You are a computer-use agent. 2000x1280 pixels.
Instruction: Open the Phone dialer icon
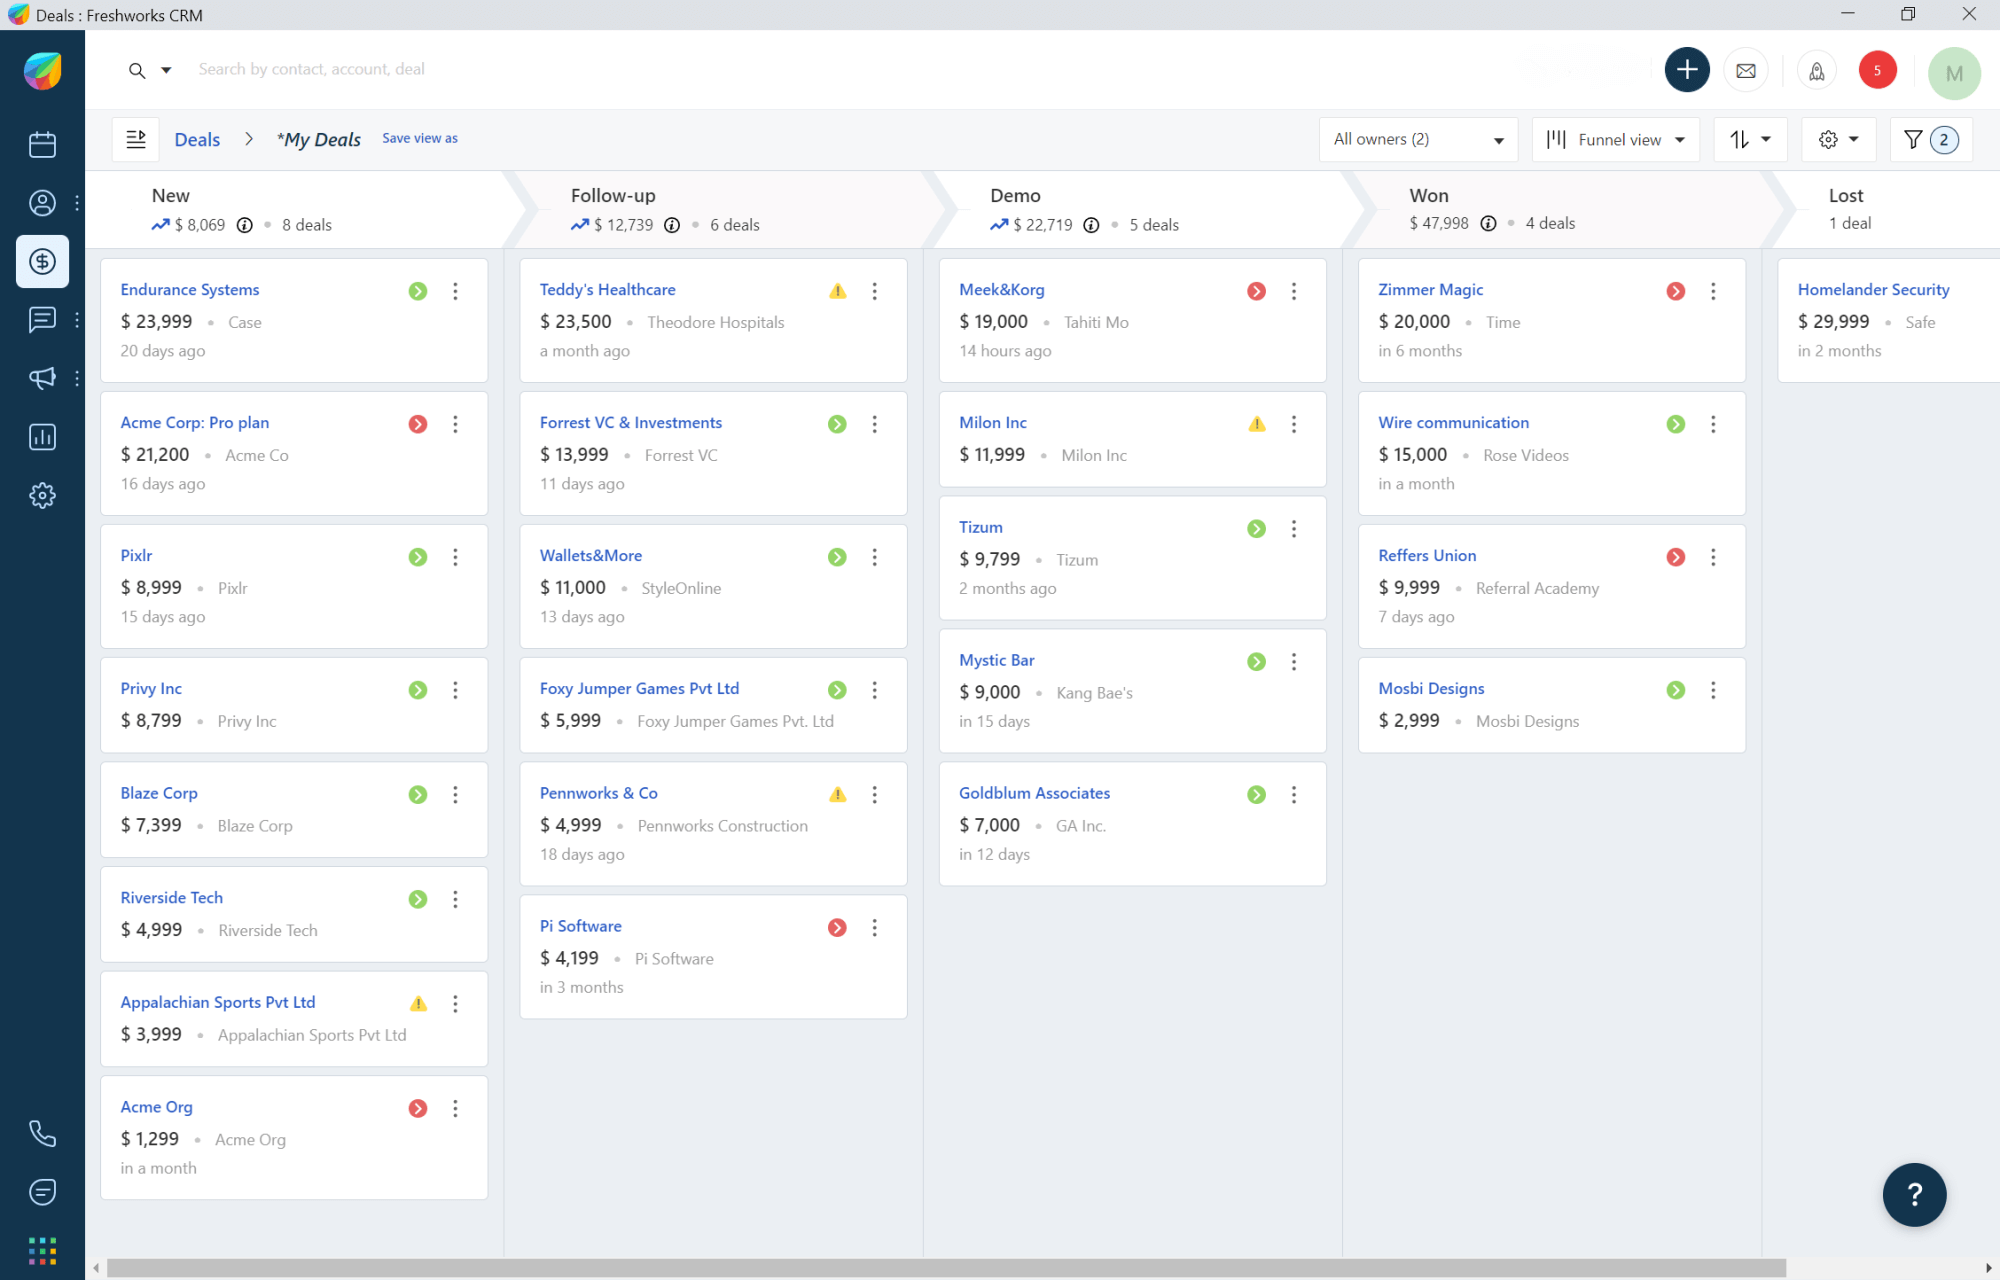[x=42, y=1133]
